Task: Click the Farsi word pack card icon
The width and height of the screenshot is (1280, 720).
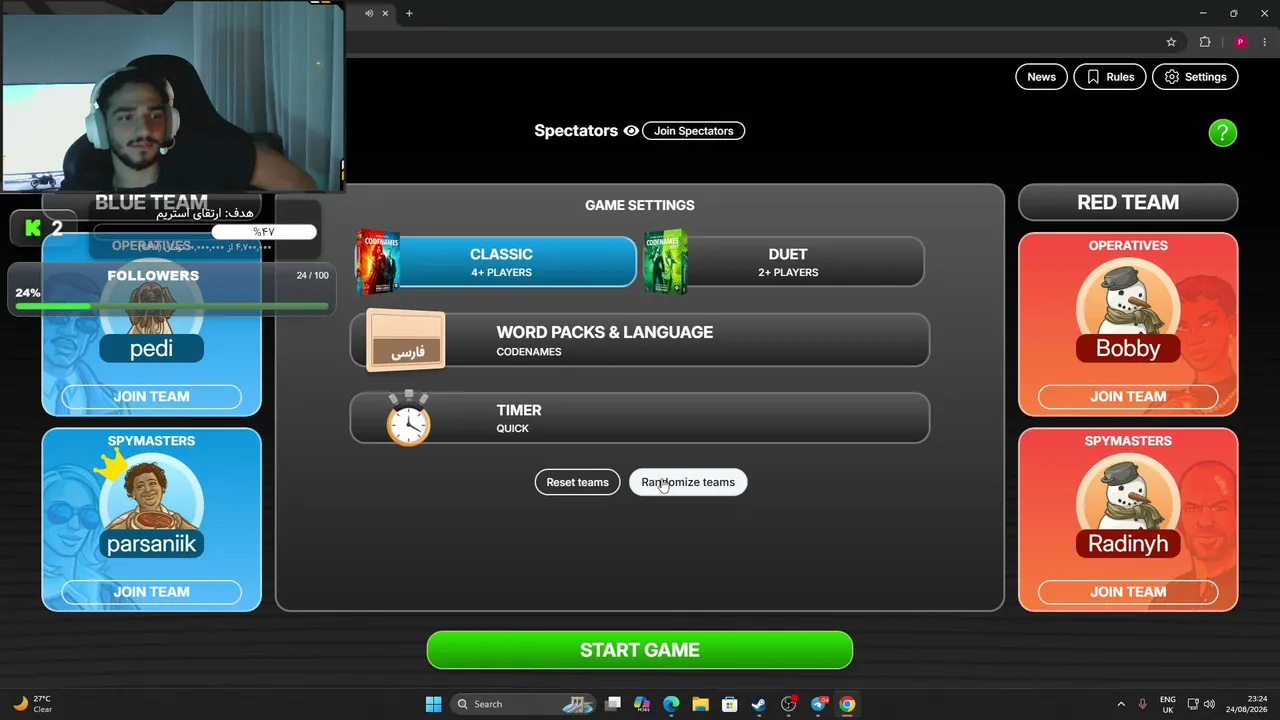Action: (406, 341)
